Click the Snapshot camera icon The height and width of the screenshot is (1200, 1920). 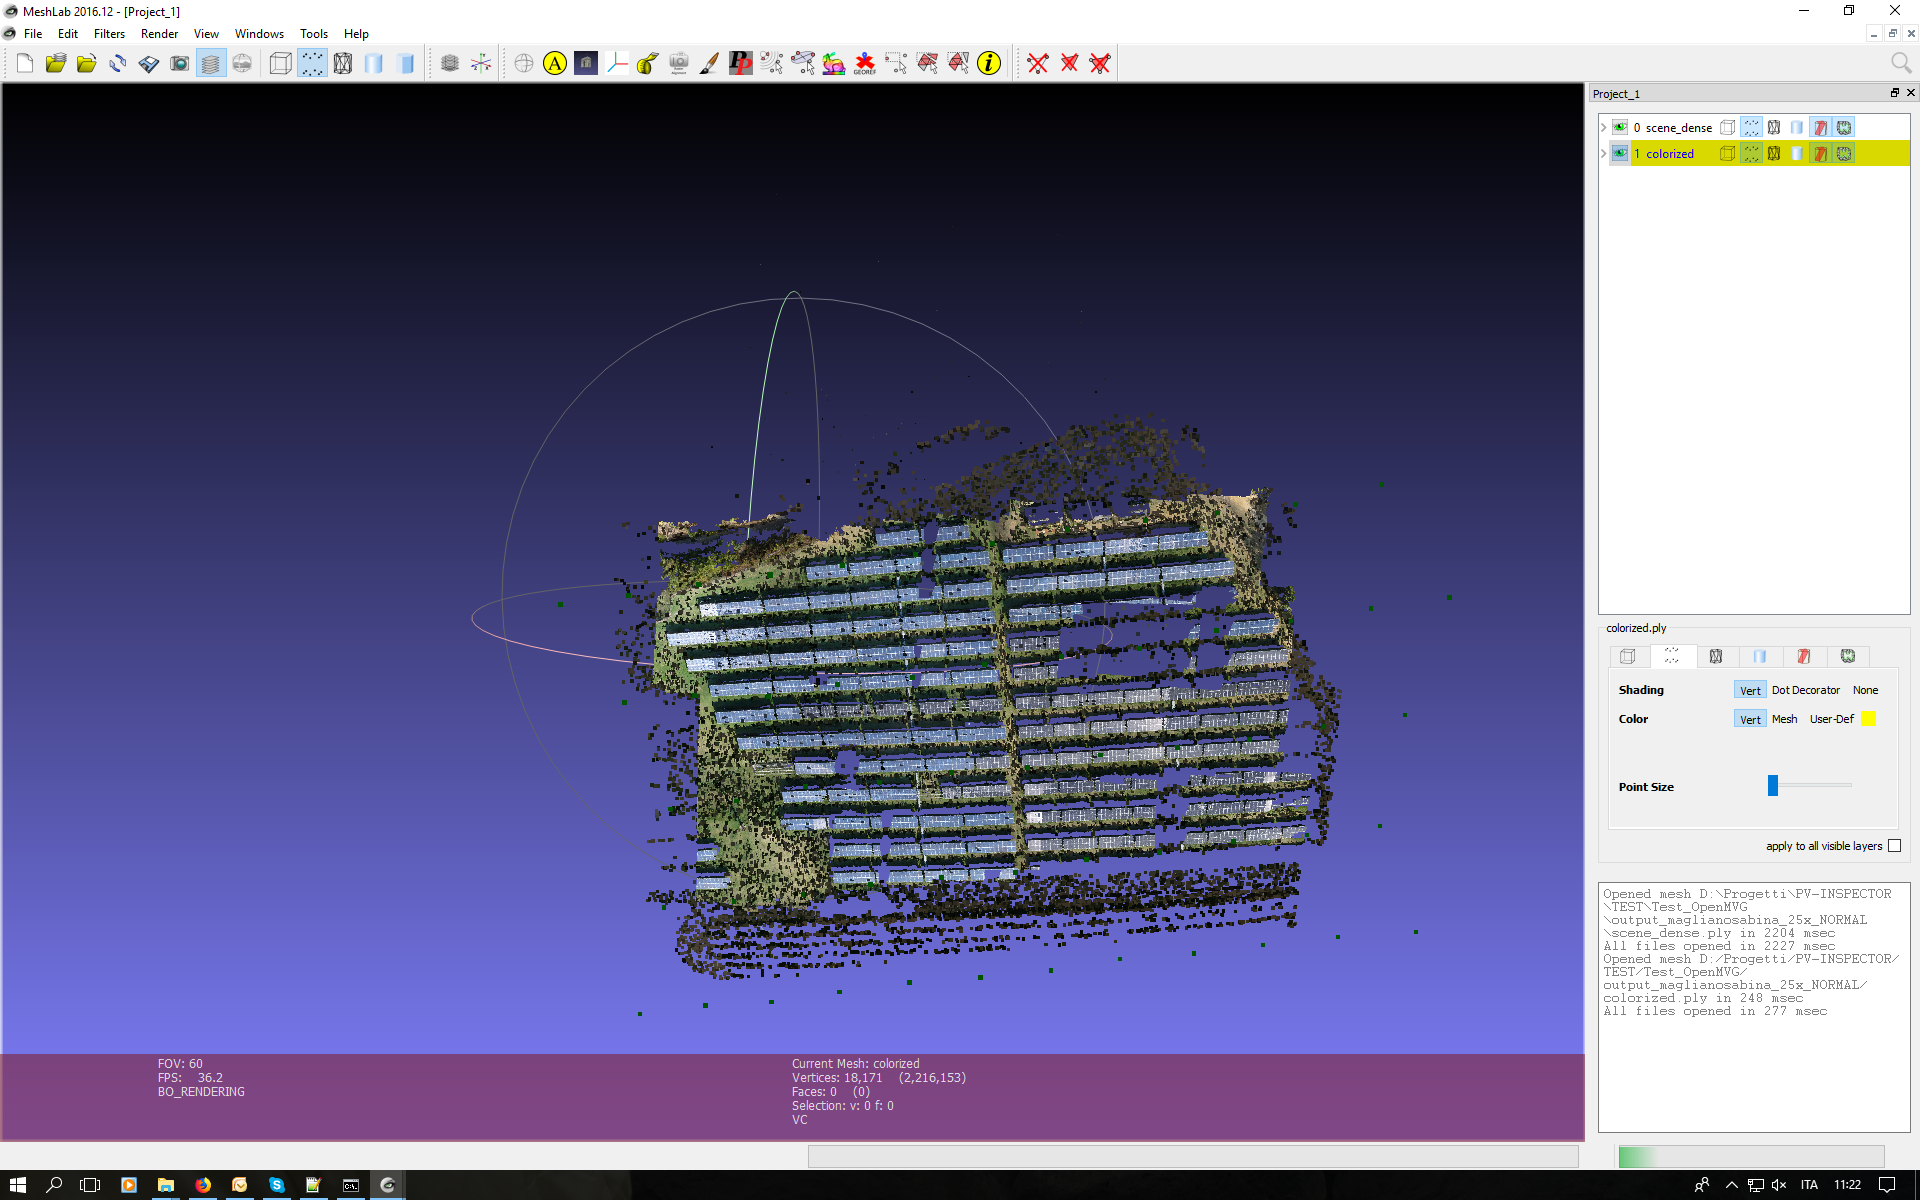pyautogui.click(x=180, y=63)
